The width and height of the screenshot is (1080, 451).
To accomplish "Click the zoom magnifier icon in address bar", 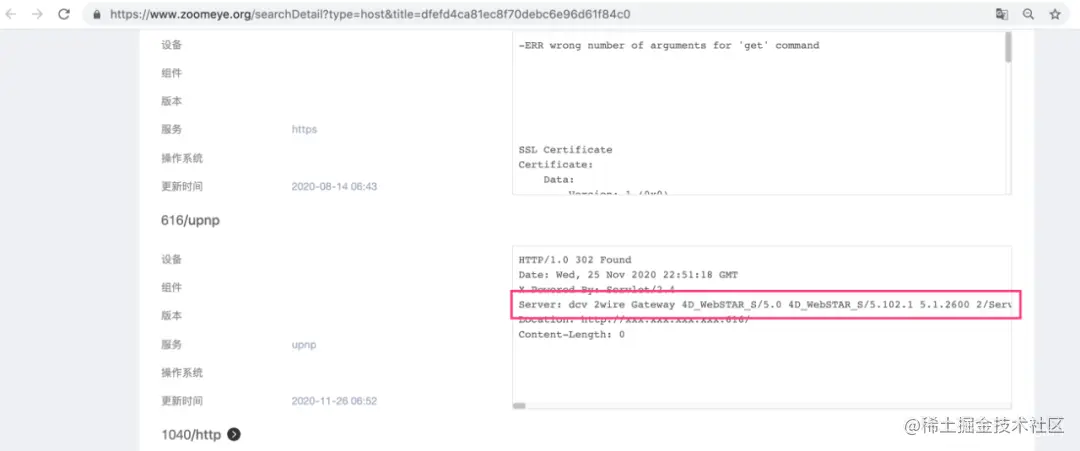I will pyautogui.click(x=1028, y=14).
